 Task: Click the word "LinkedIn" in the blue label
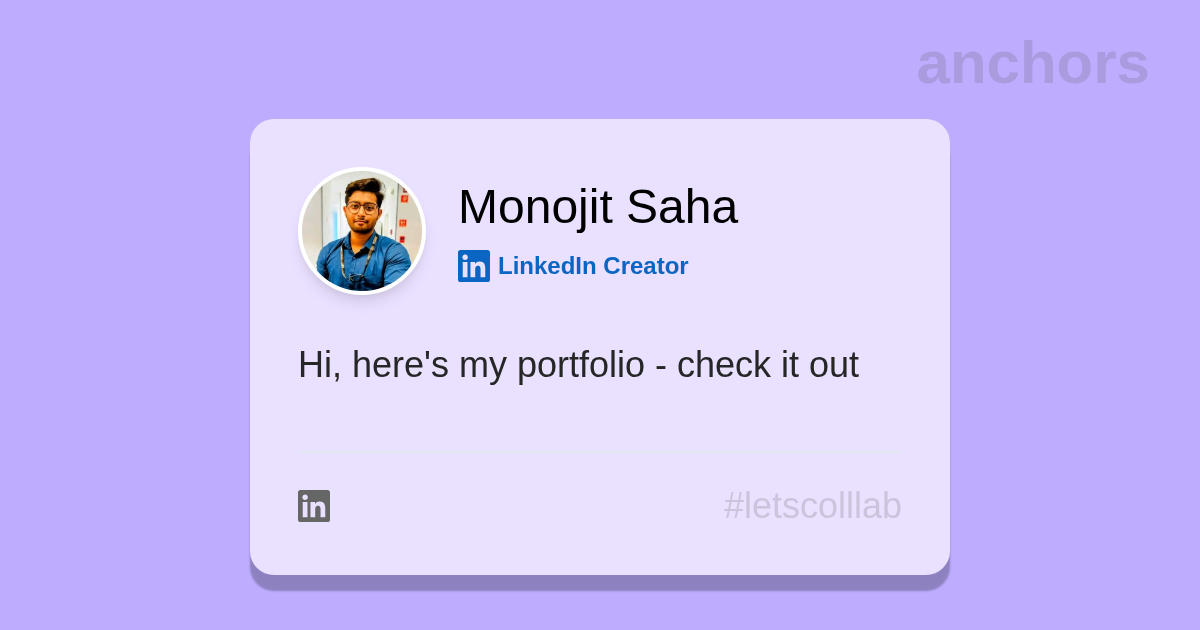tap(546, 266)
